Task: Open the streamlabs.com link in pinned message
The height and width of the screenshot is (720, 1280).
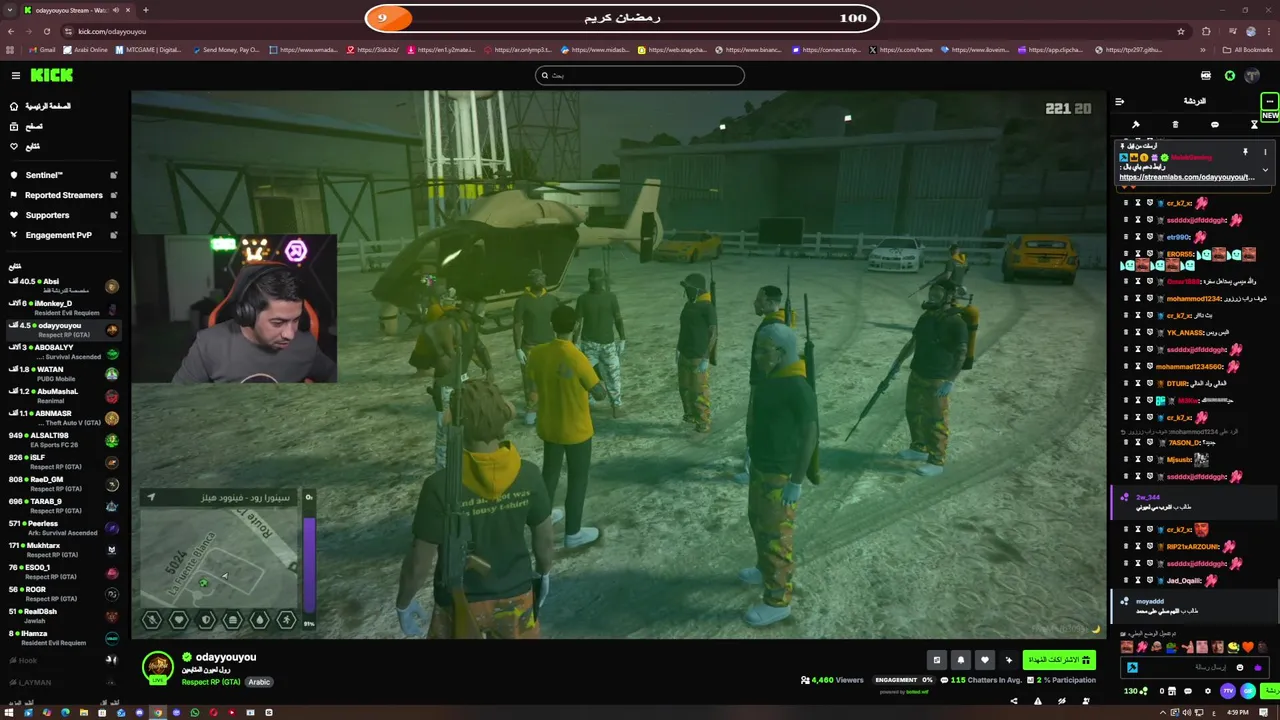Action: pyautogui.click(x=1187, y=177)
